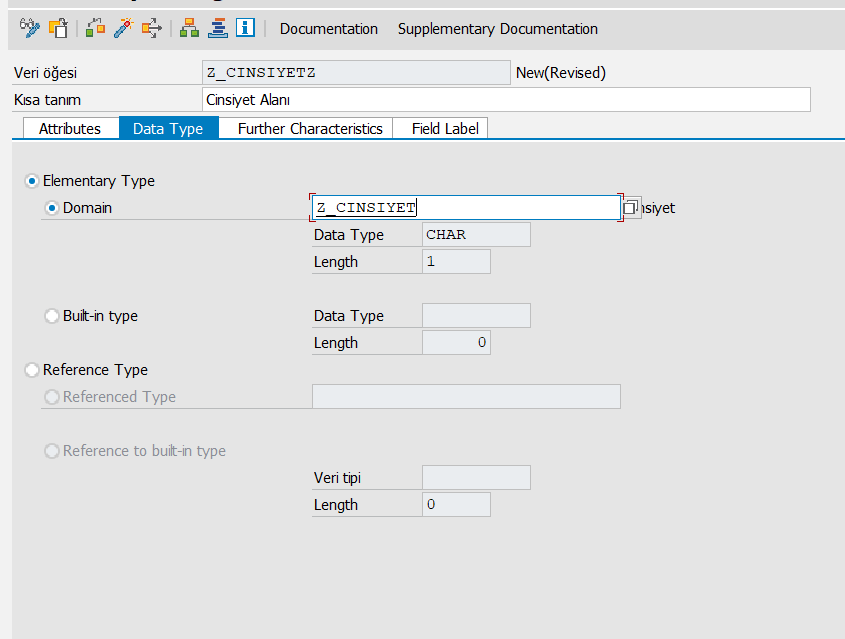This screenshot has width=845, height=639.
Task: Open the Further Characteristics tab
Action: click(310, 129)
